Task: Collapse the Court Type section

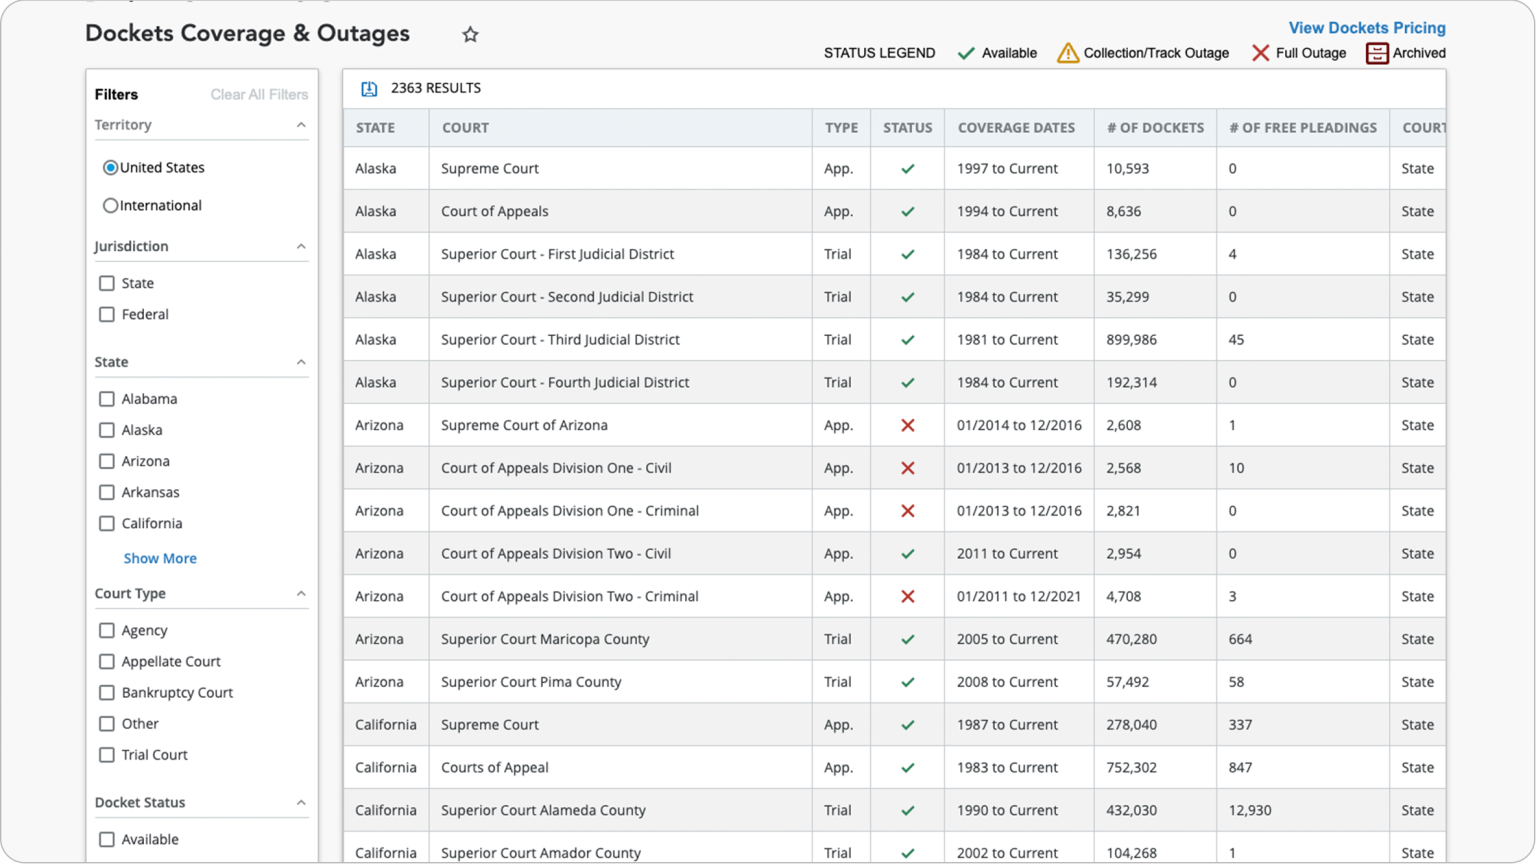Action: pos(301,592)
